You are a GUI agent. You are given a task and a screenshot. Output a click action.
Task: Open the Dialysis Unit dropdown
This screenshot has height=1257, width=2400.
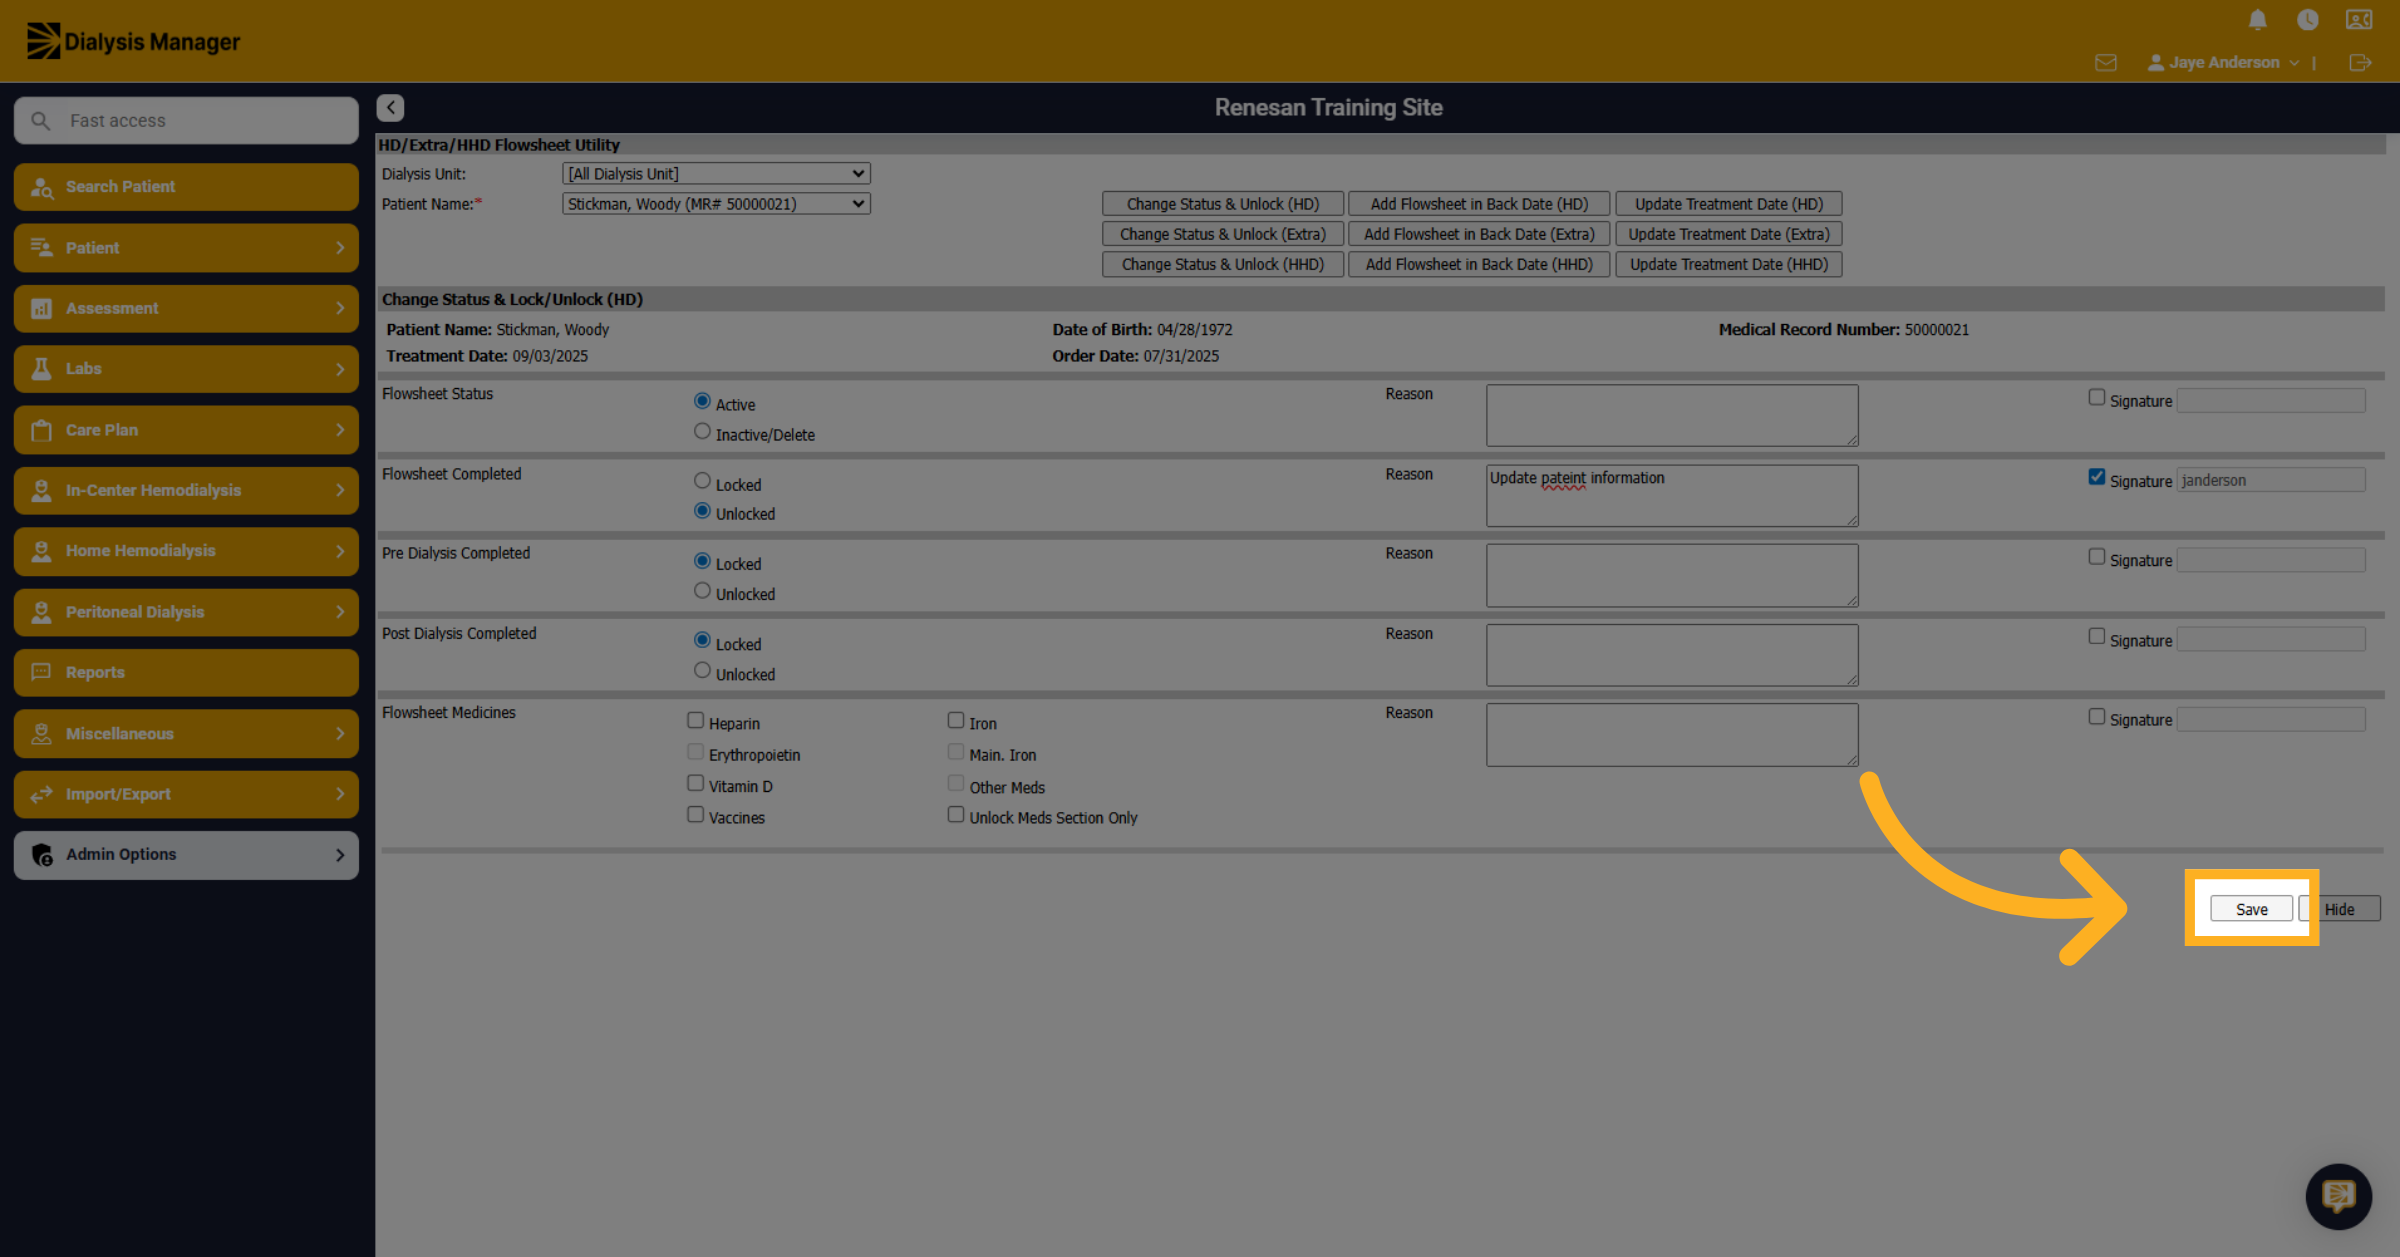click(716, 173)
